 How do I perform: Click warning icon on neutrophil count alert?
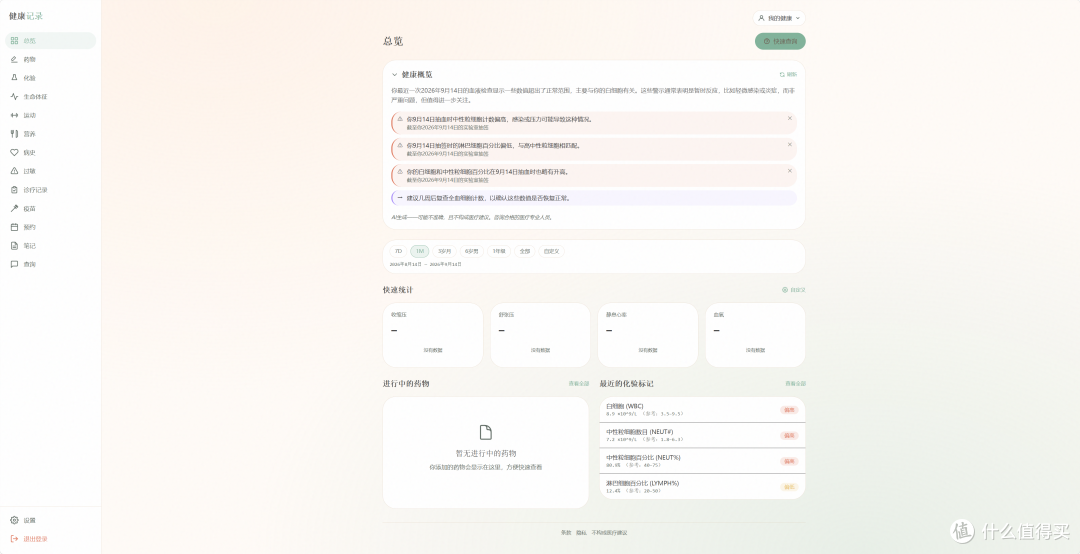(x=399, y=119)
